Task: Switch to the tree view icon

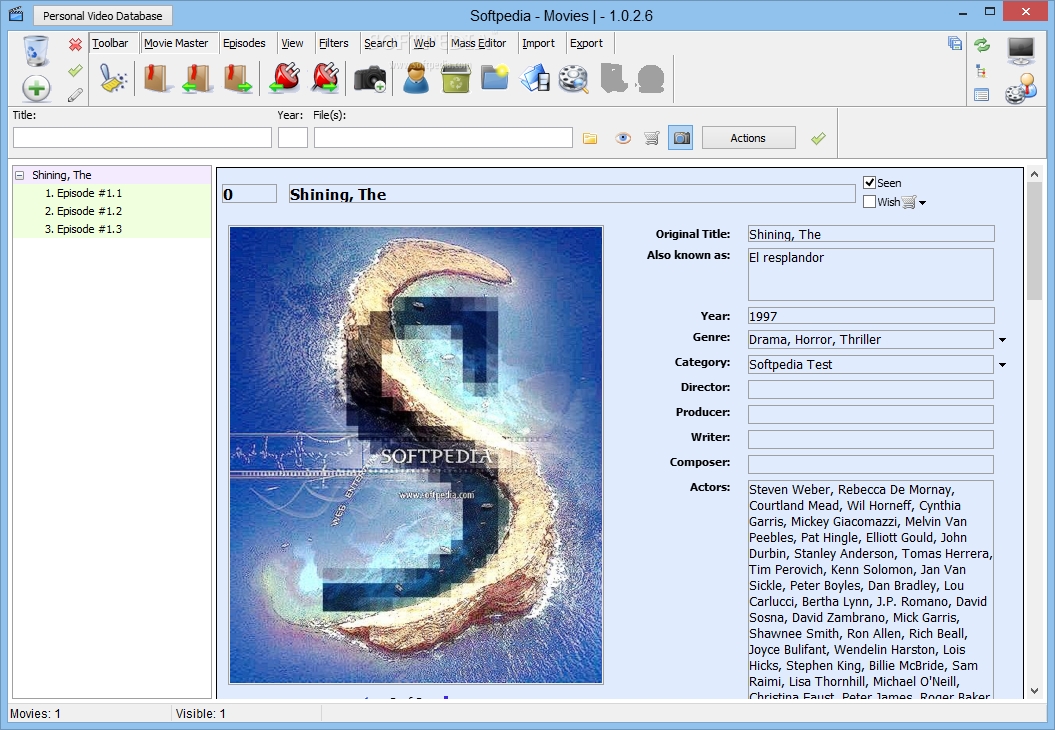Action: [981, 70]
